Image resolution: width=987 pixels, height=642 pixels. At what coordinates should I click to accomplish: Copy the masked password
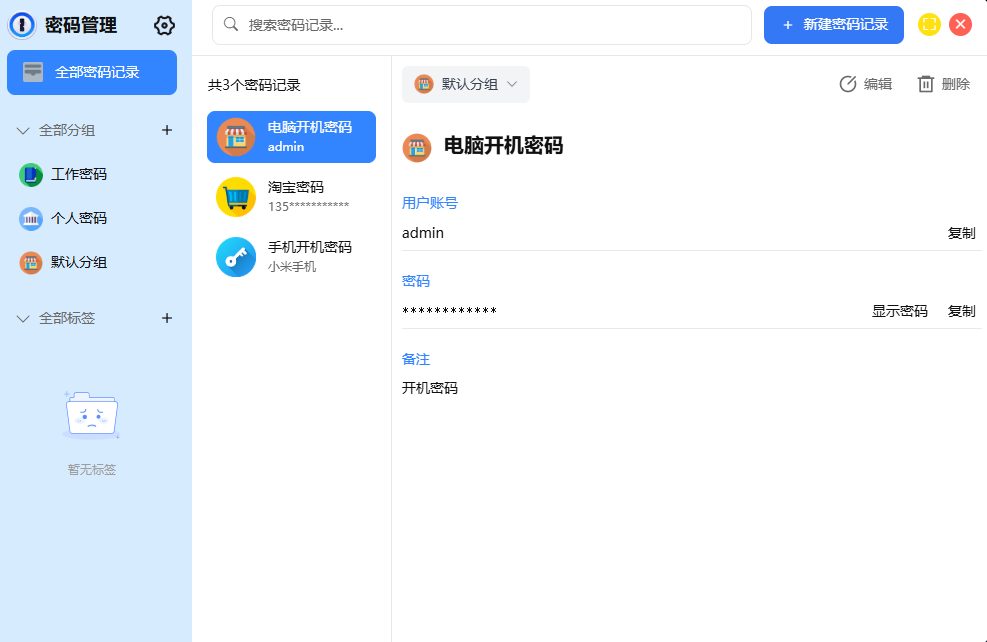961,311
